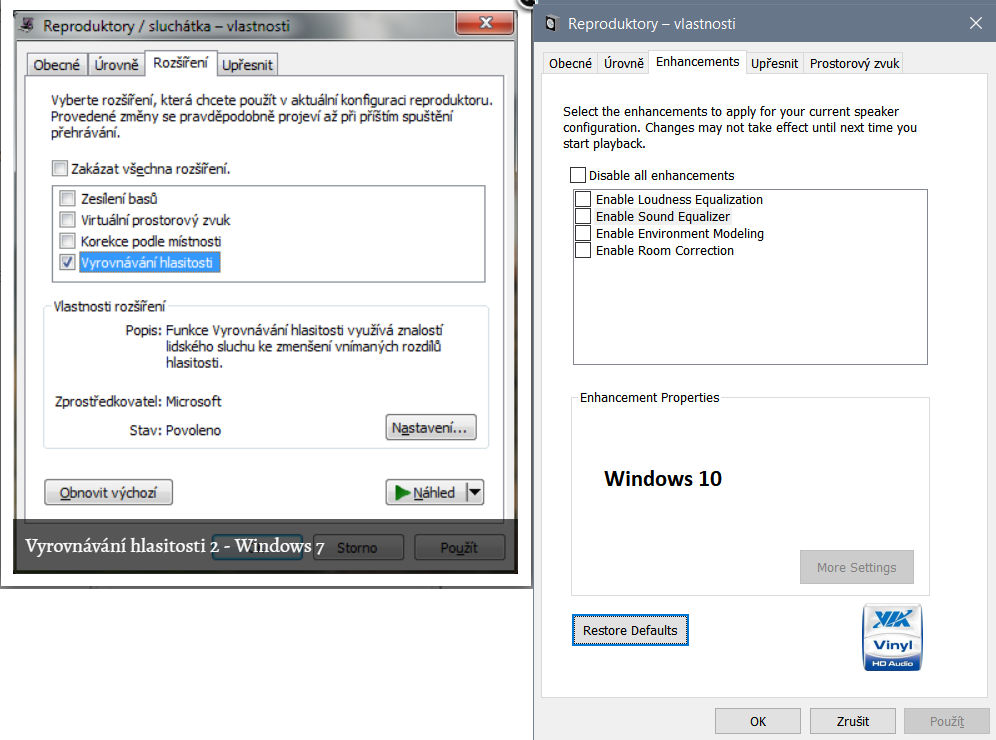
Task: Toggle Disable all enhancements checkbox
Action: [x=577, y=175]
